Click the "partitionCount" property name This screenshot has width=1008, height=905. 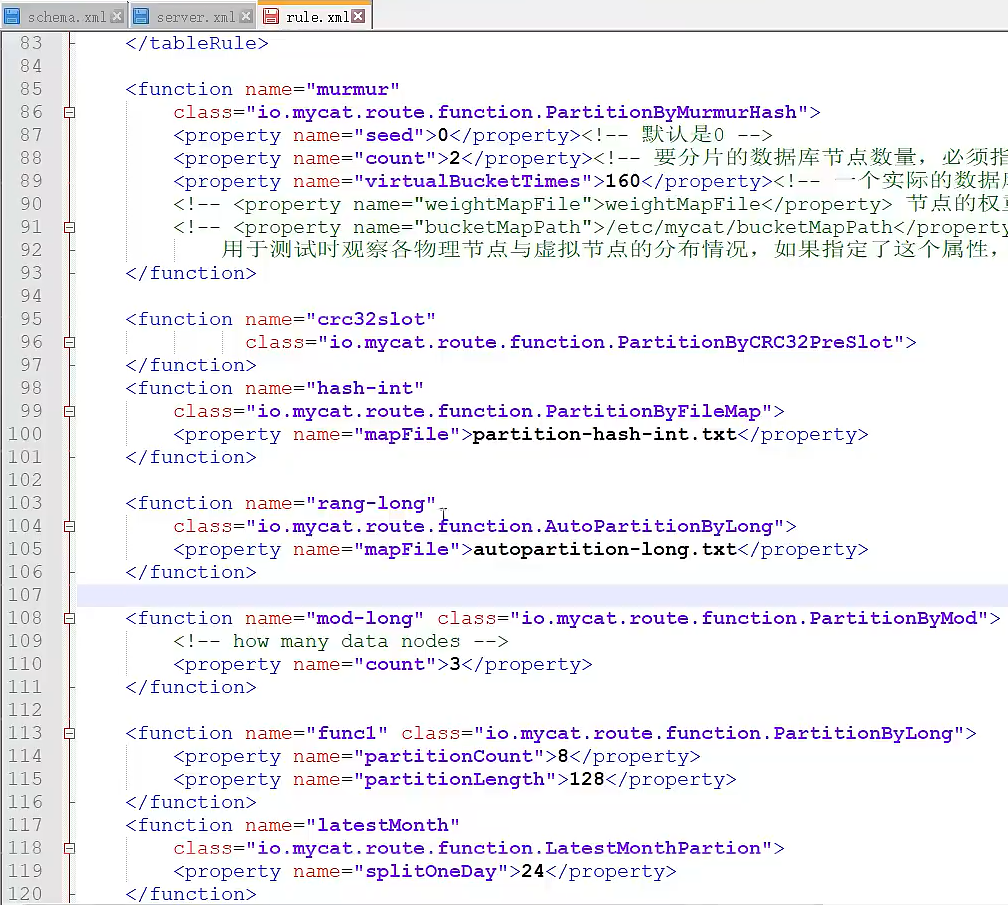449,757
